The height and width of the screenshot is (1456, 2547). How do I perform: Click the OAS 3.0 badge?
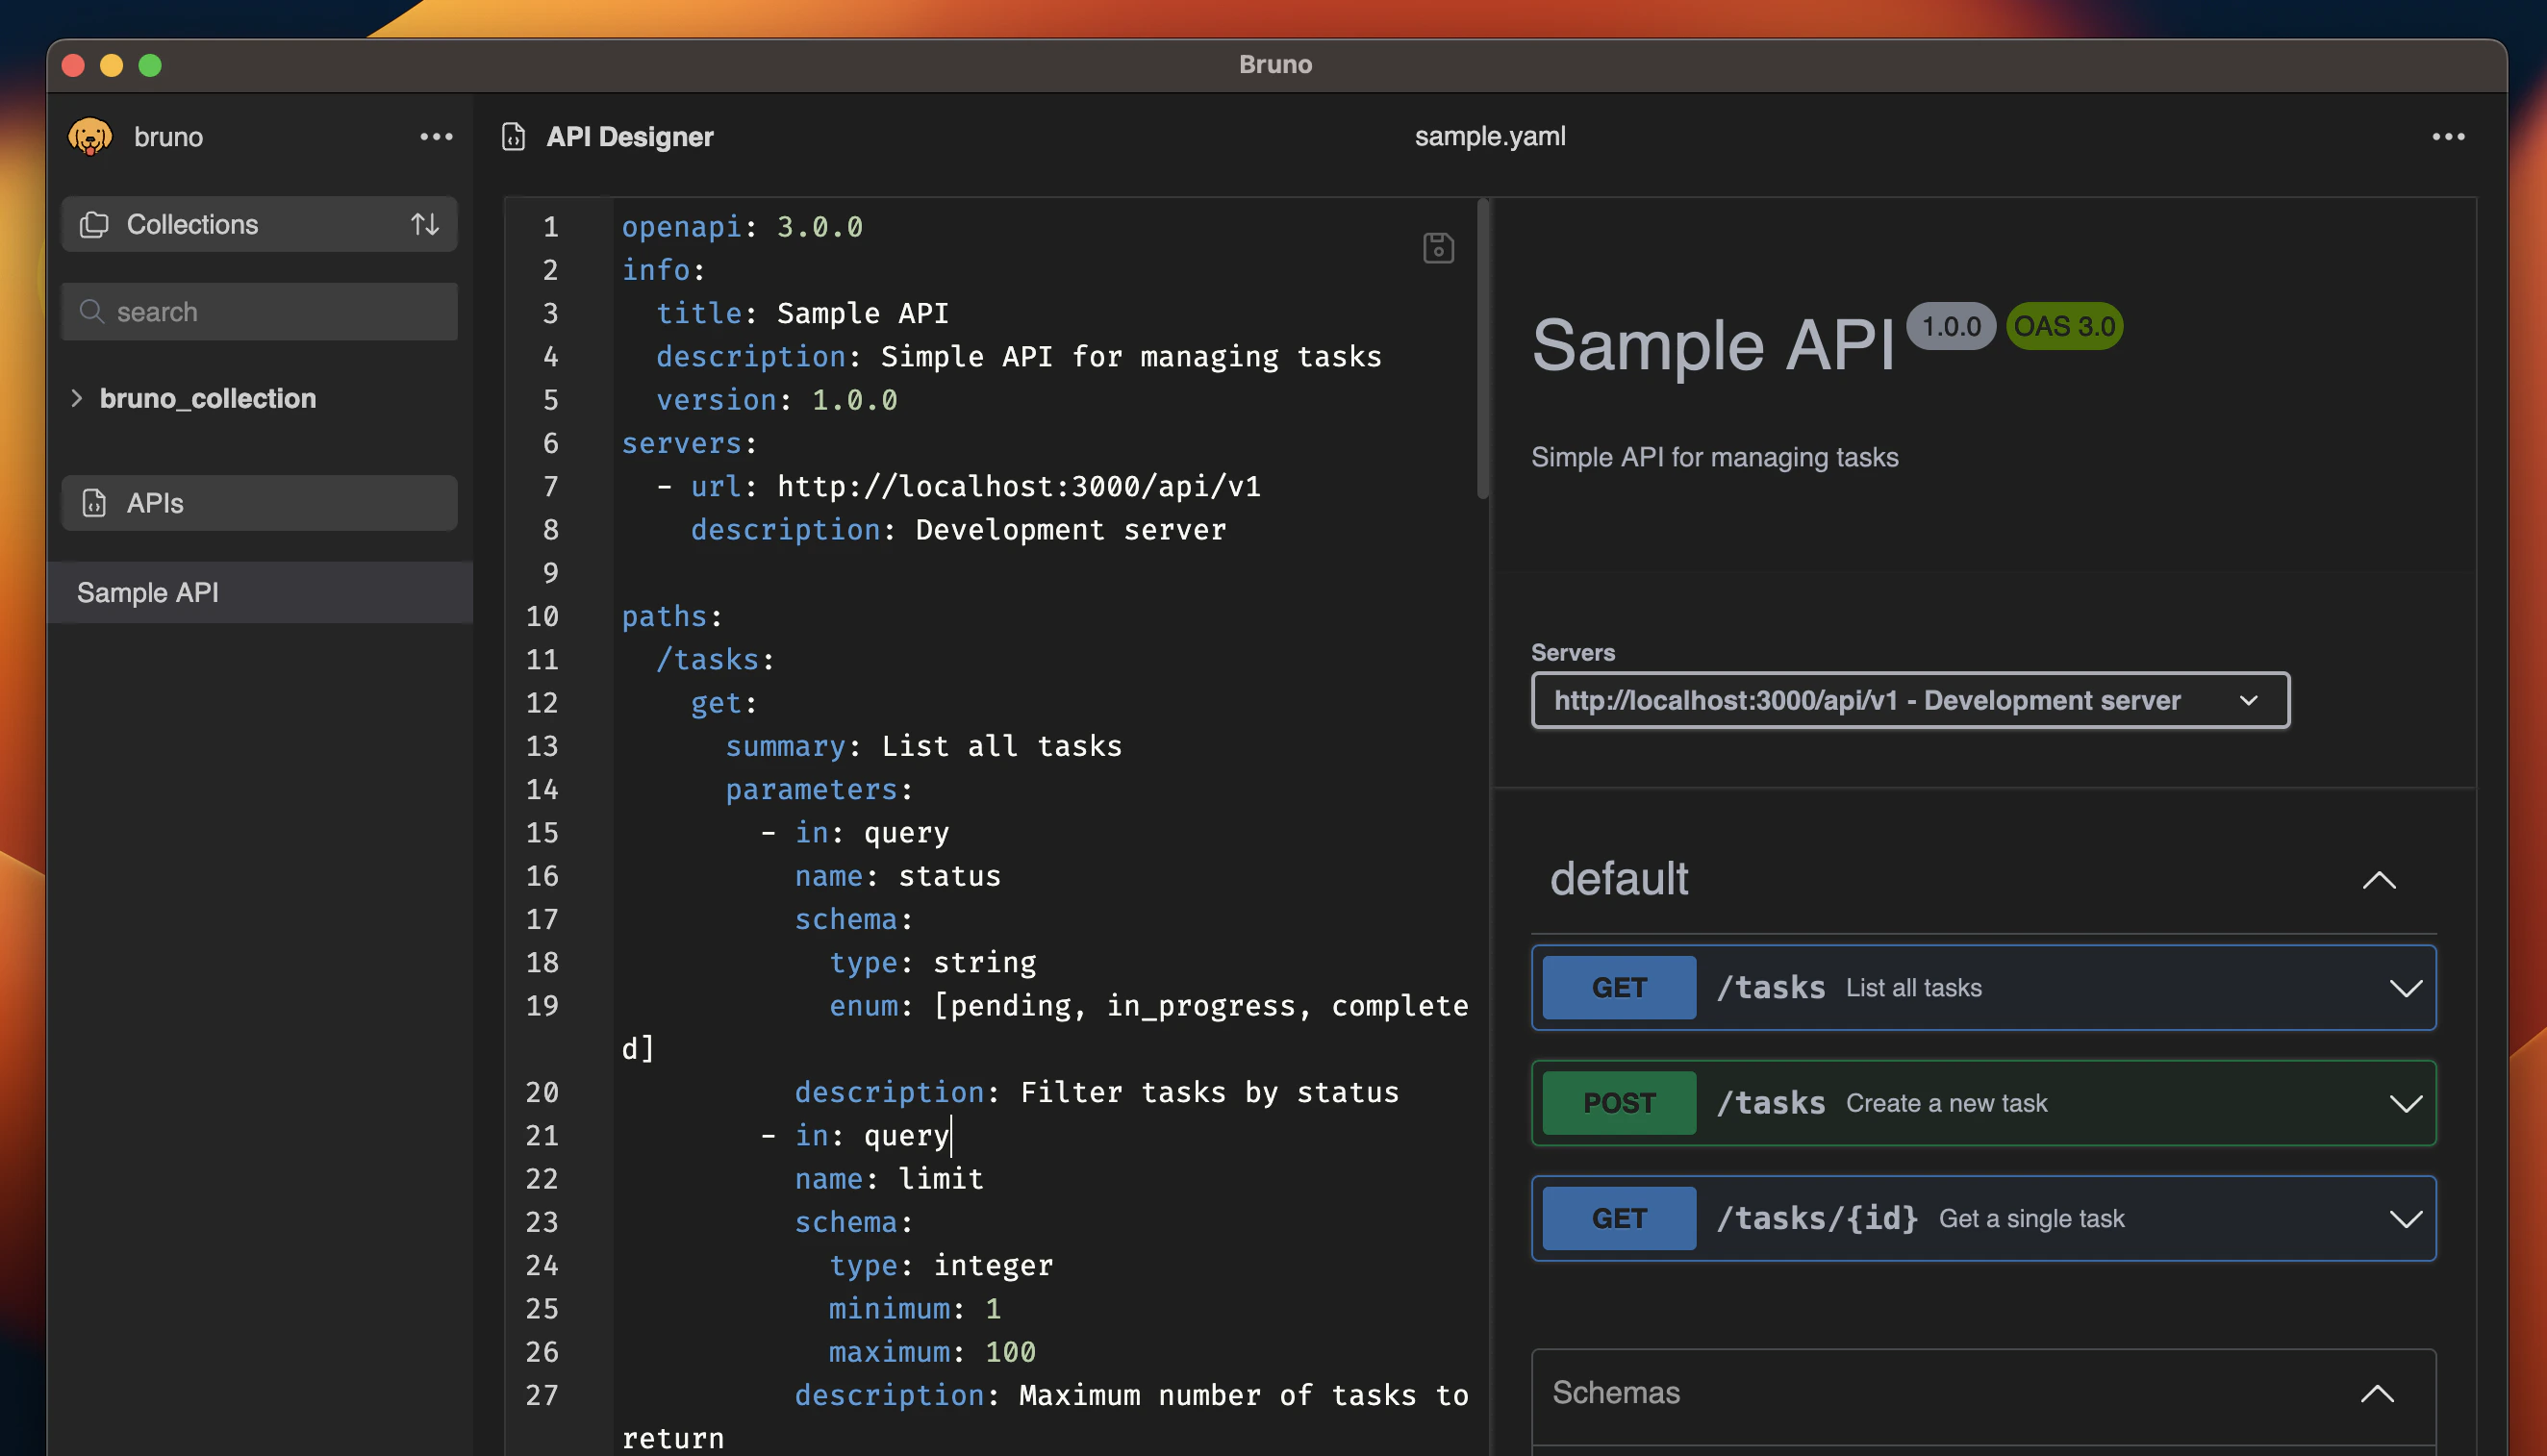[2063, 326]
